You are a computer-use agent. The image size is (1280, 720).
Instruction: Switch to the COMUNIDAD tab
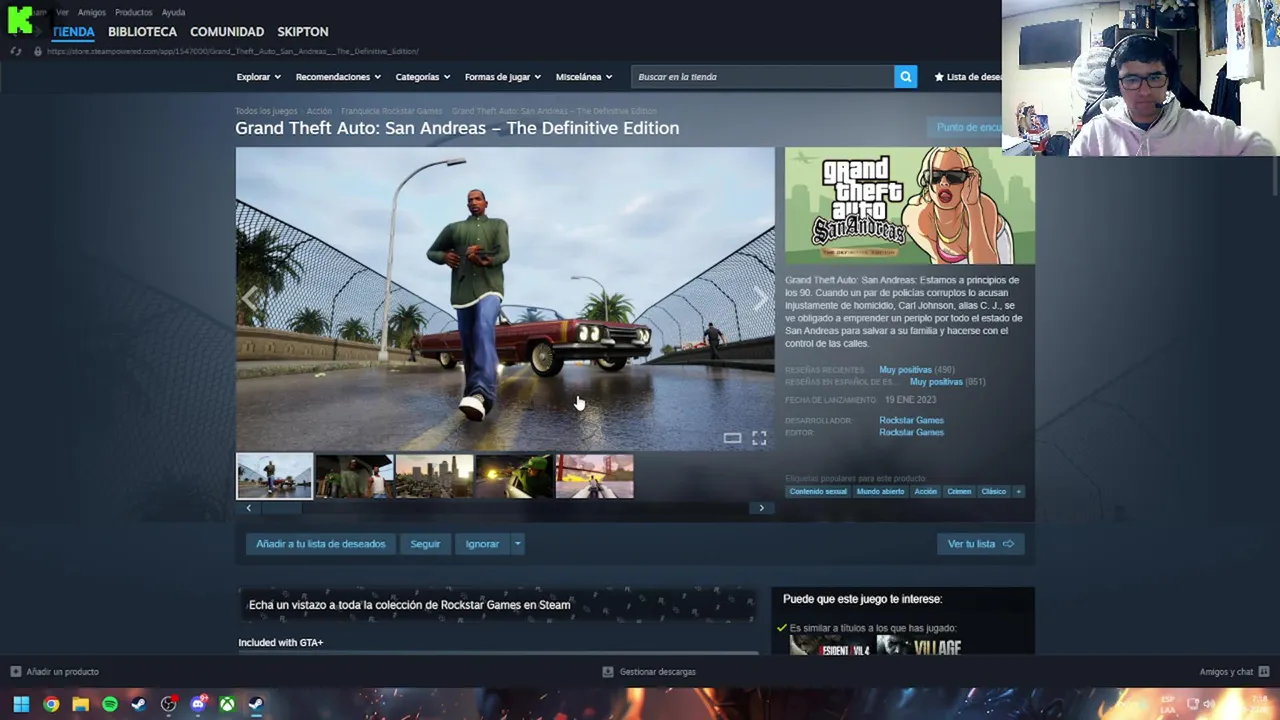227,32
